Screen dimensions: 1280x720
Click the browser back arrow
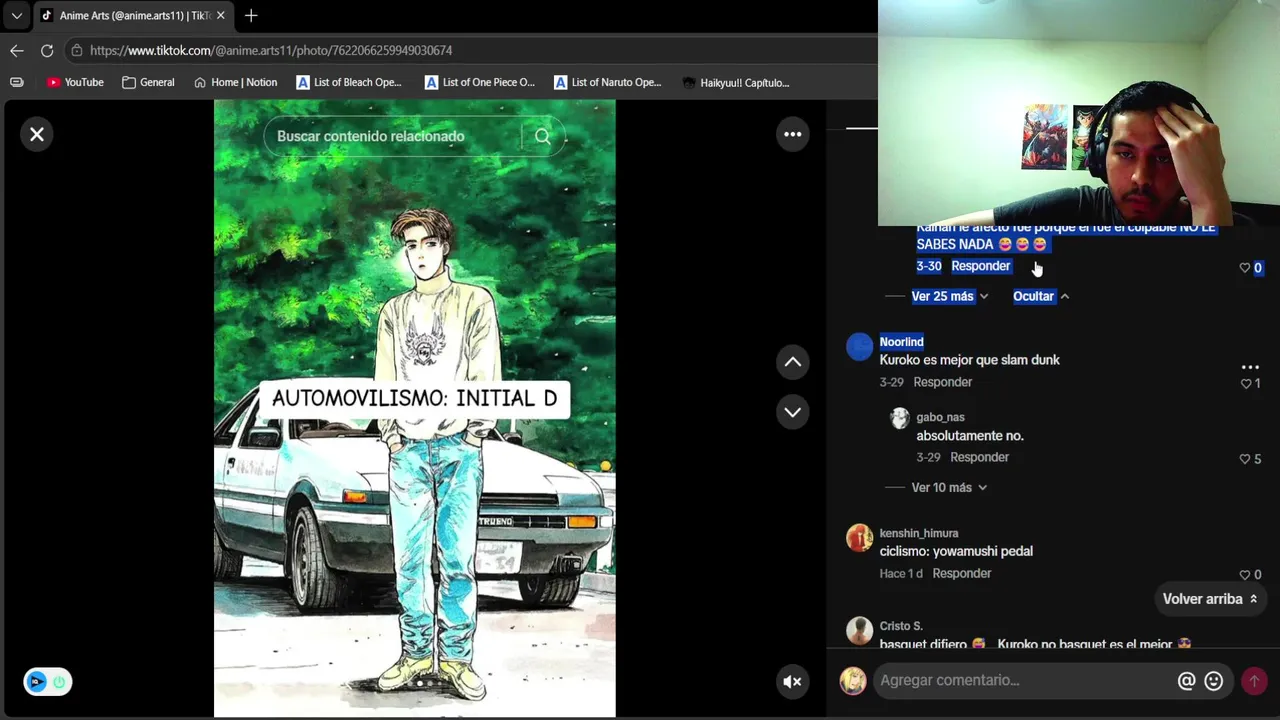pyautogui.click(x=17, y=50)
